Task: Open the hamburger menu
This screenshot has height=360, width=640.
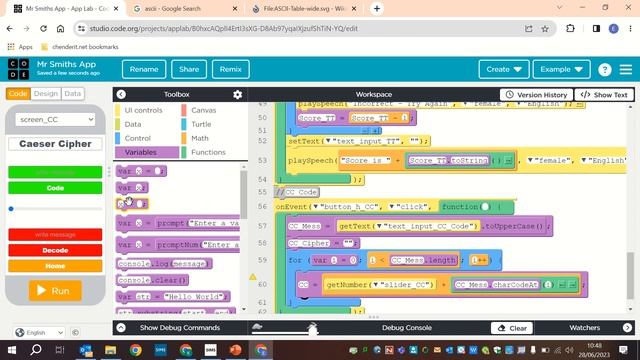Action: (x=626, y=69)
